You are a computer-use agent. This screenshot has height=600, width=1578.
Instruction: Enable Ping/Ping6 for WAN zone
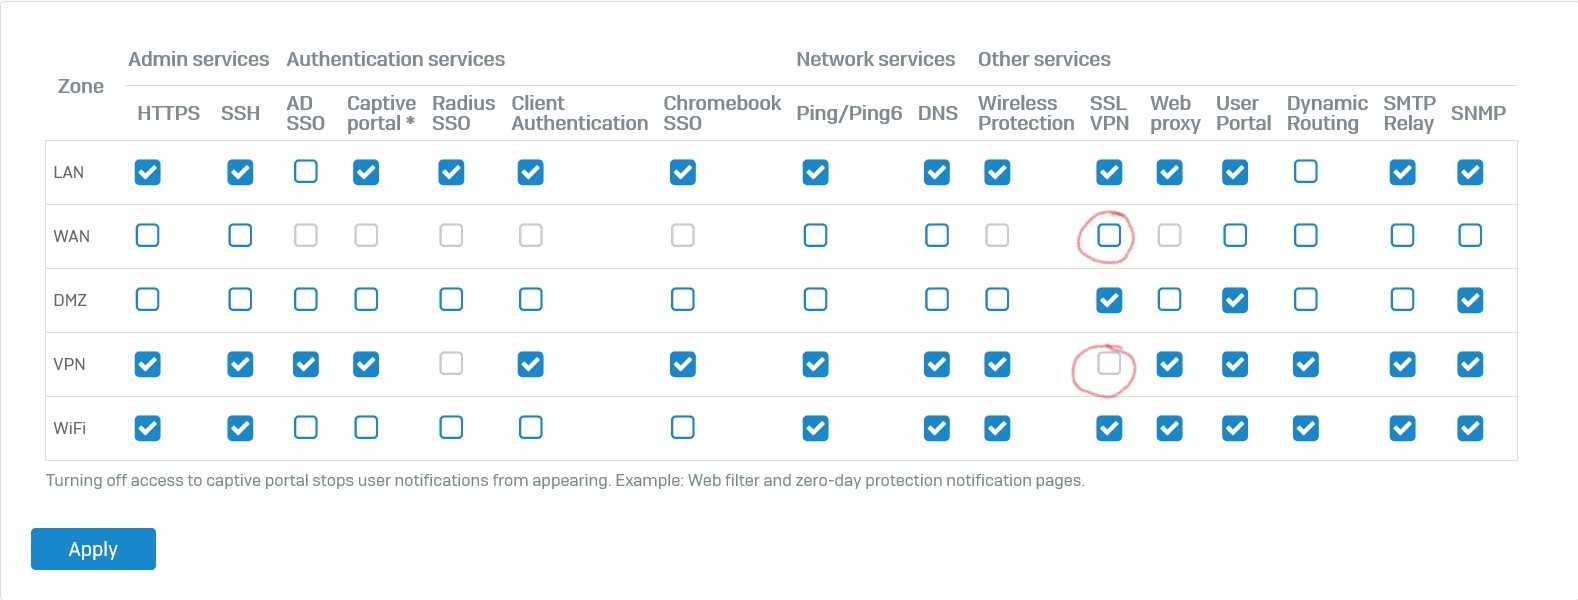pyautogui.click(x=815, y=235)
